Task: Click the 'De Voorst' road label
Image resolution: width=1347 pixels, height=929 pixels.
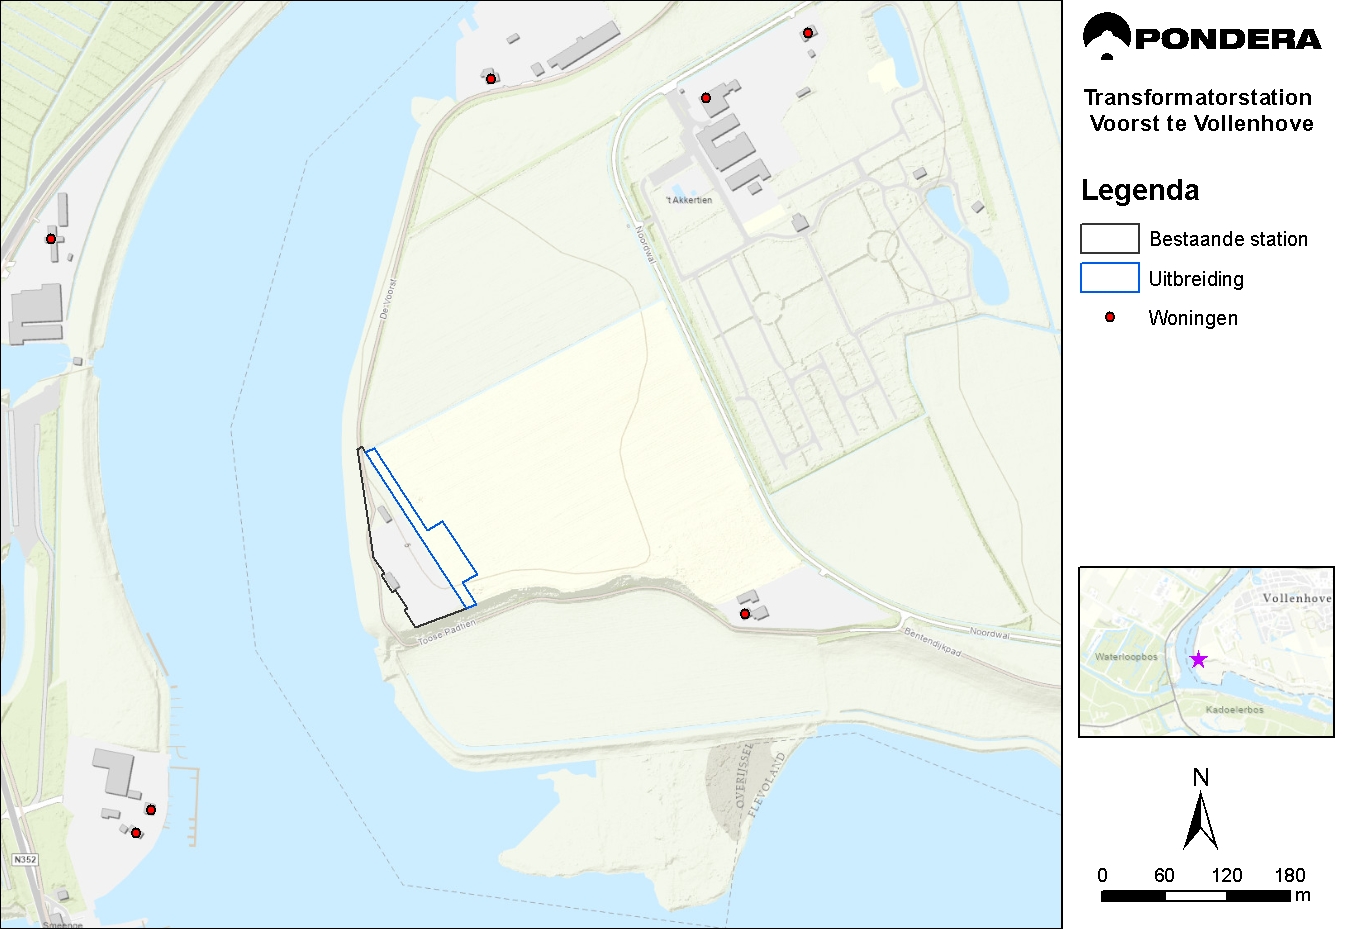Action: [x=388, y=298]
